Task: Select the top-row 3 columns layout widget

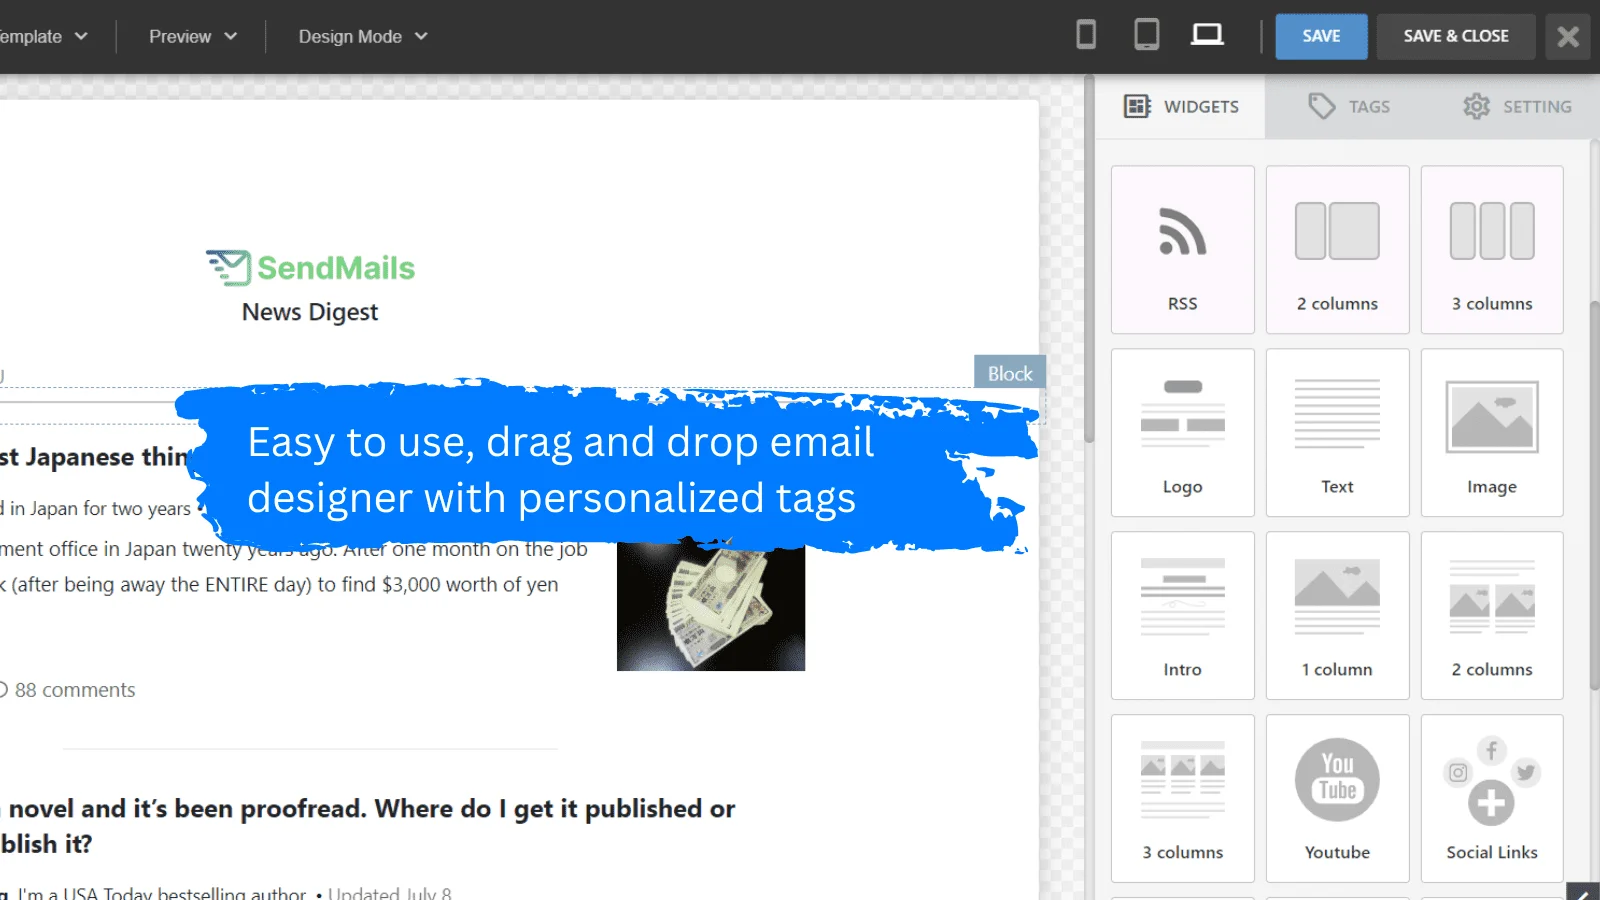Action: (1492, 250)
